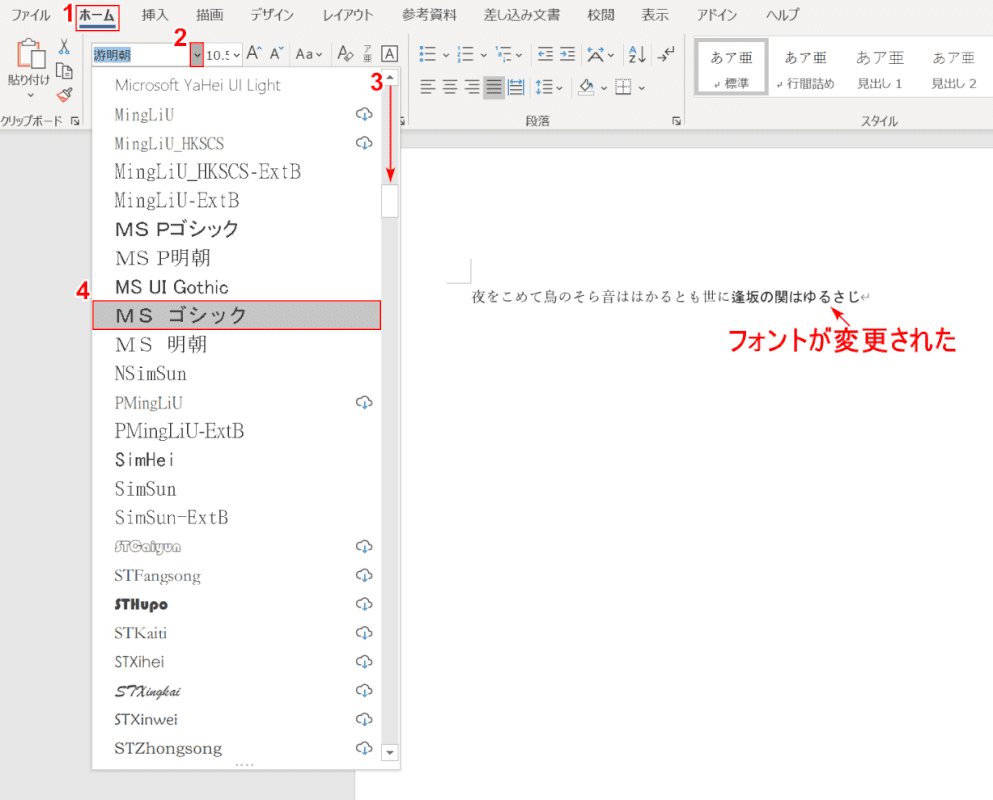The height and width of the screenshot is (800, 993).
Task: Open the 校閲 tab
Action: coord(600,15)
